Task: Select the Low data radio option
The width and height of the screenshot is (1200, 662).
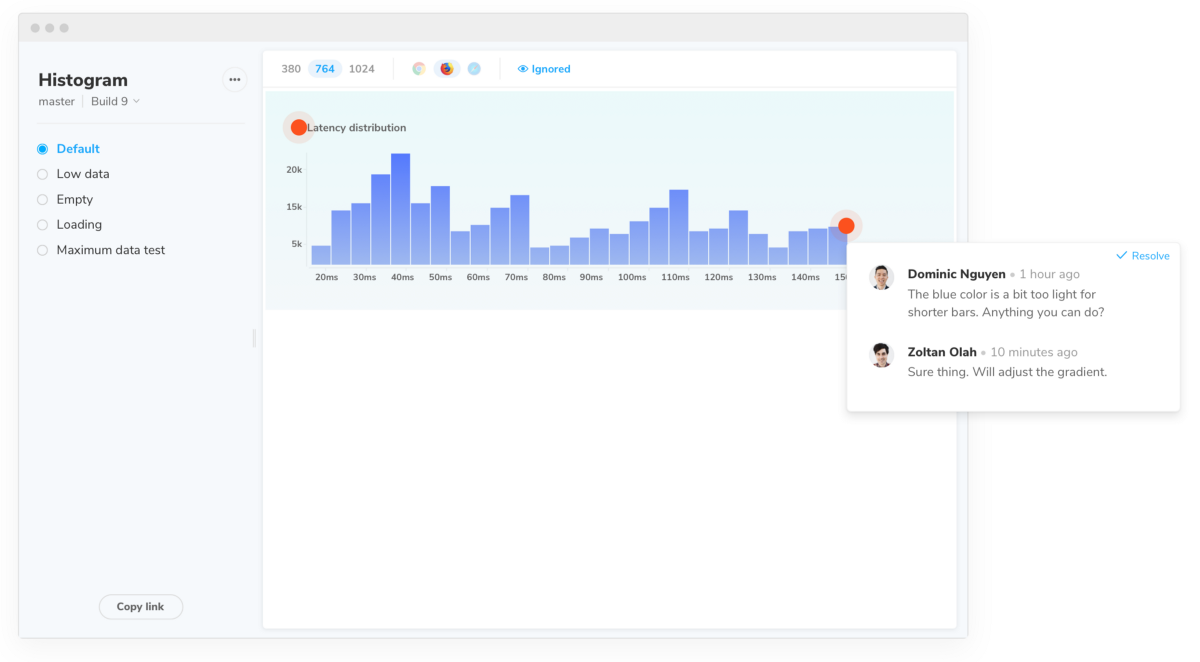Action: [43, 174]
